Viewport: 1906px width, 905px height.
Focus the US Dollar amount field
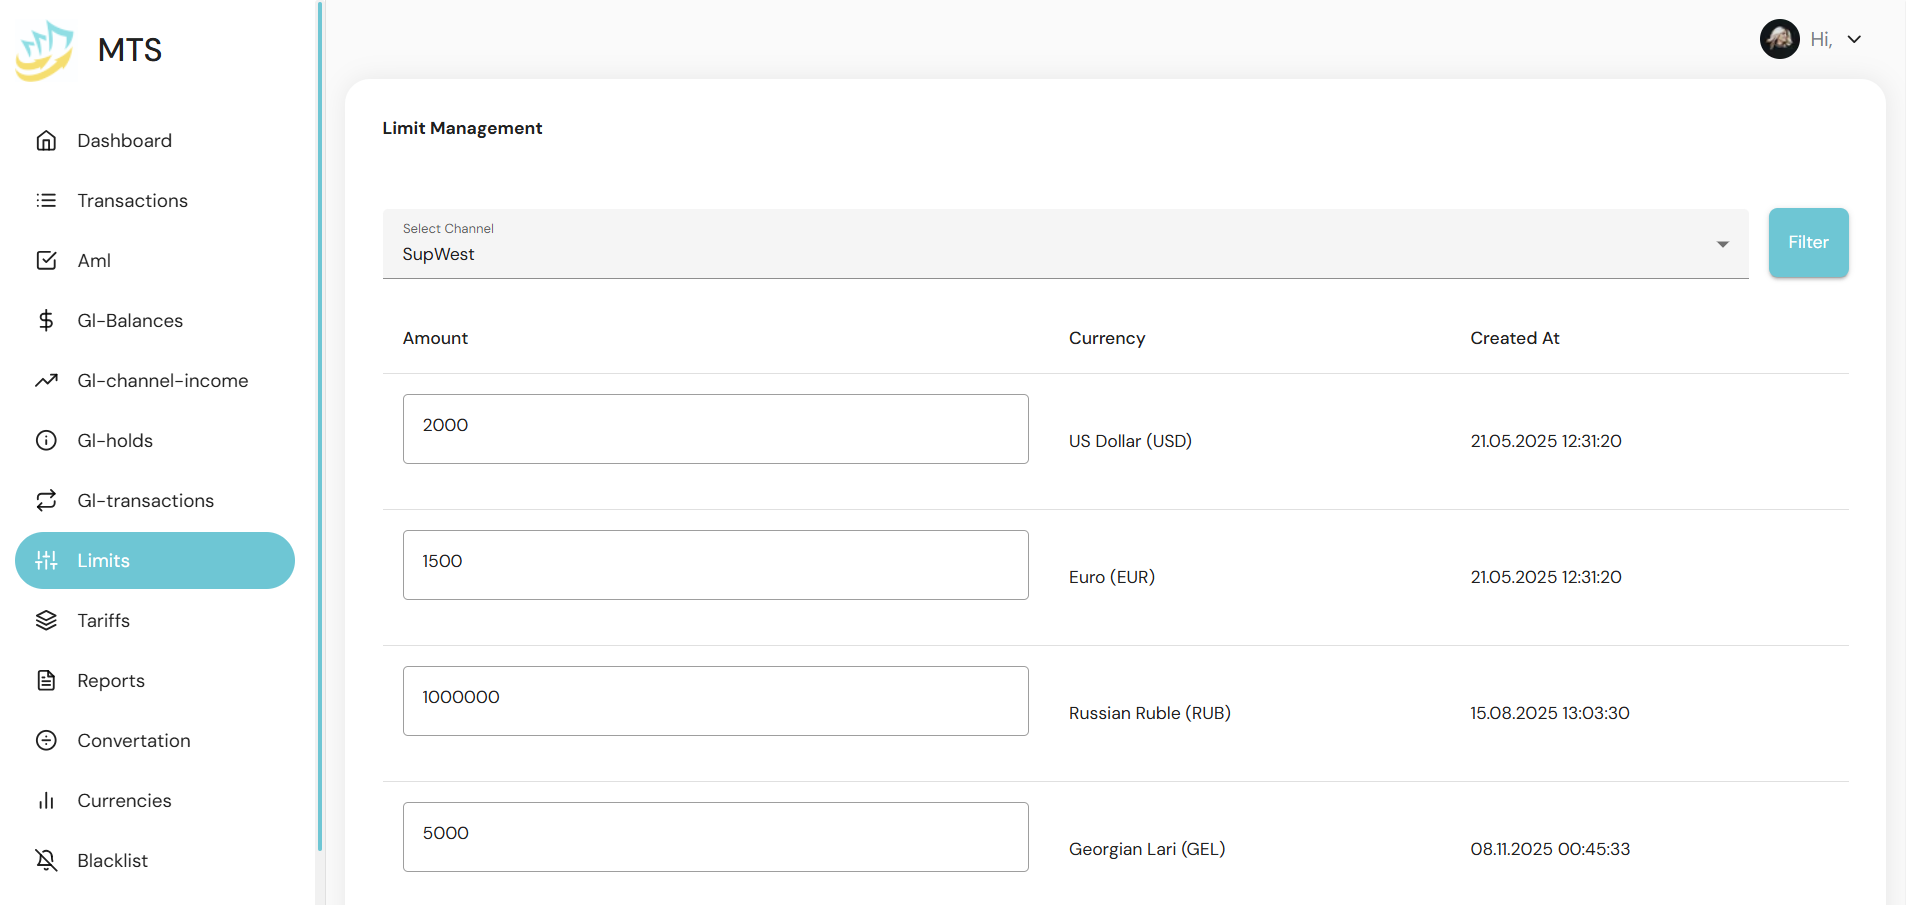(715, 429)
